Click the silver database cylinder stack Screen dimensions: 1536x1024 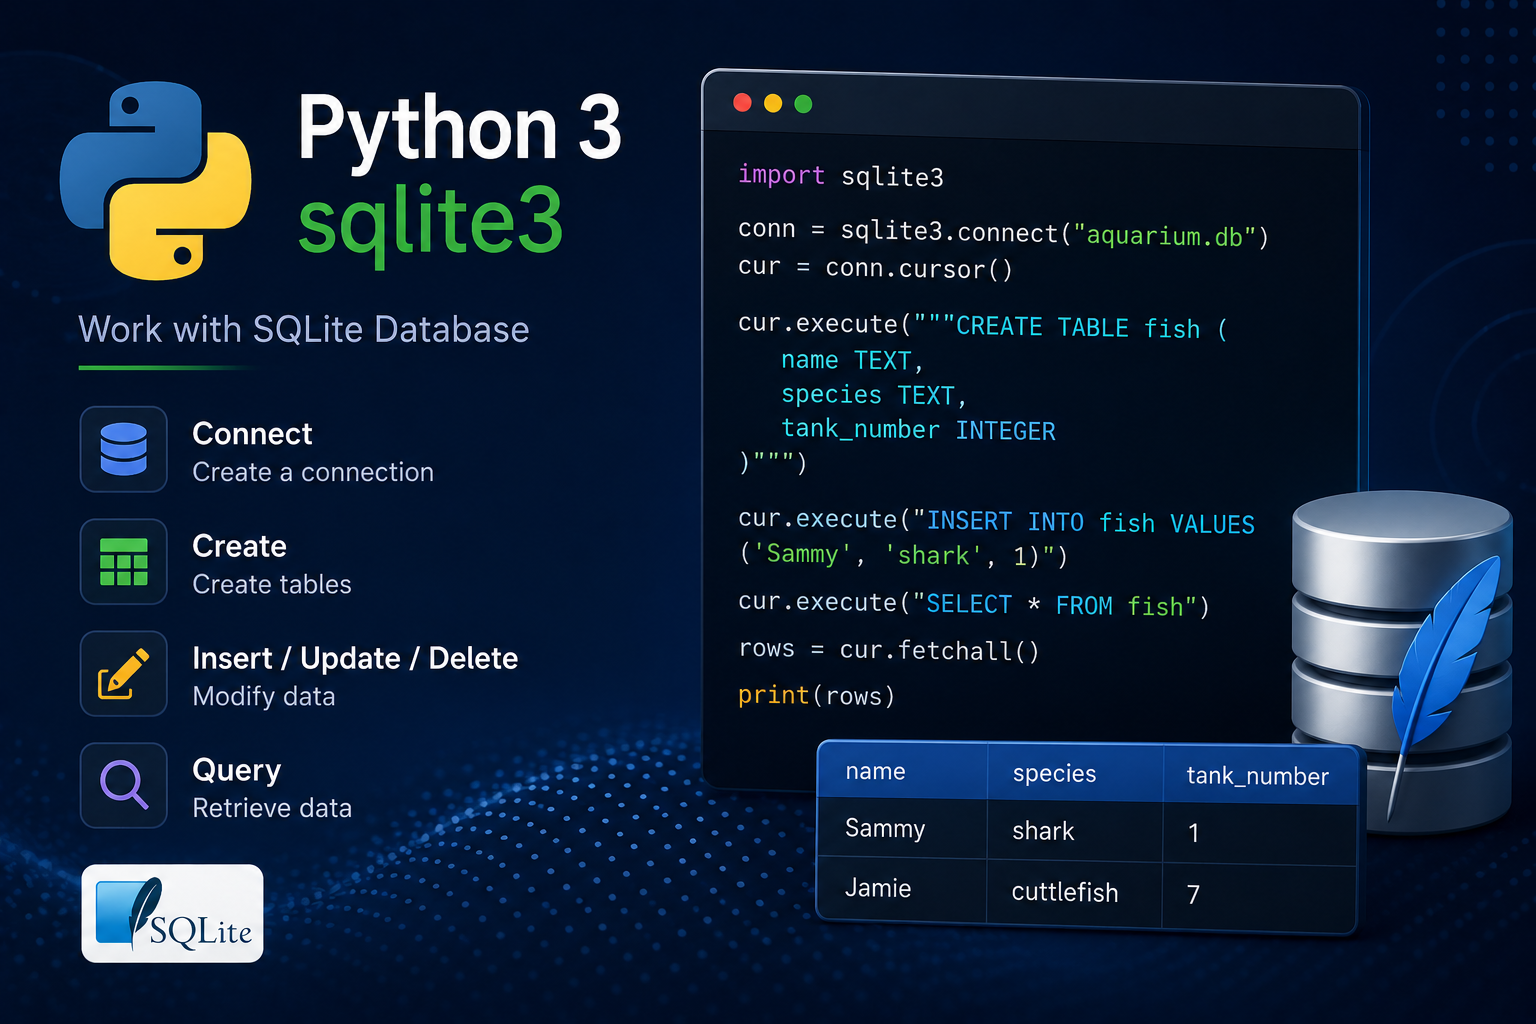click(x=1402, y=660)
